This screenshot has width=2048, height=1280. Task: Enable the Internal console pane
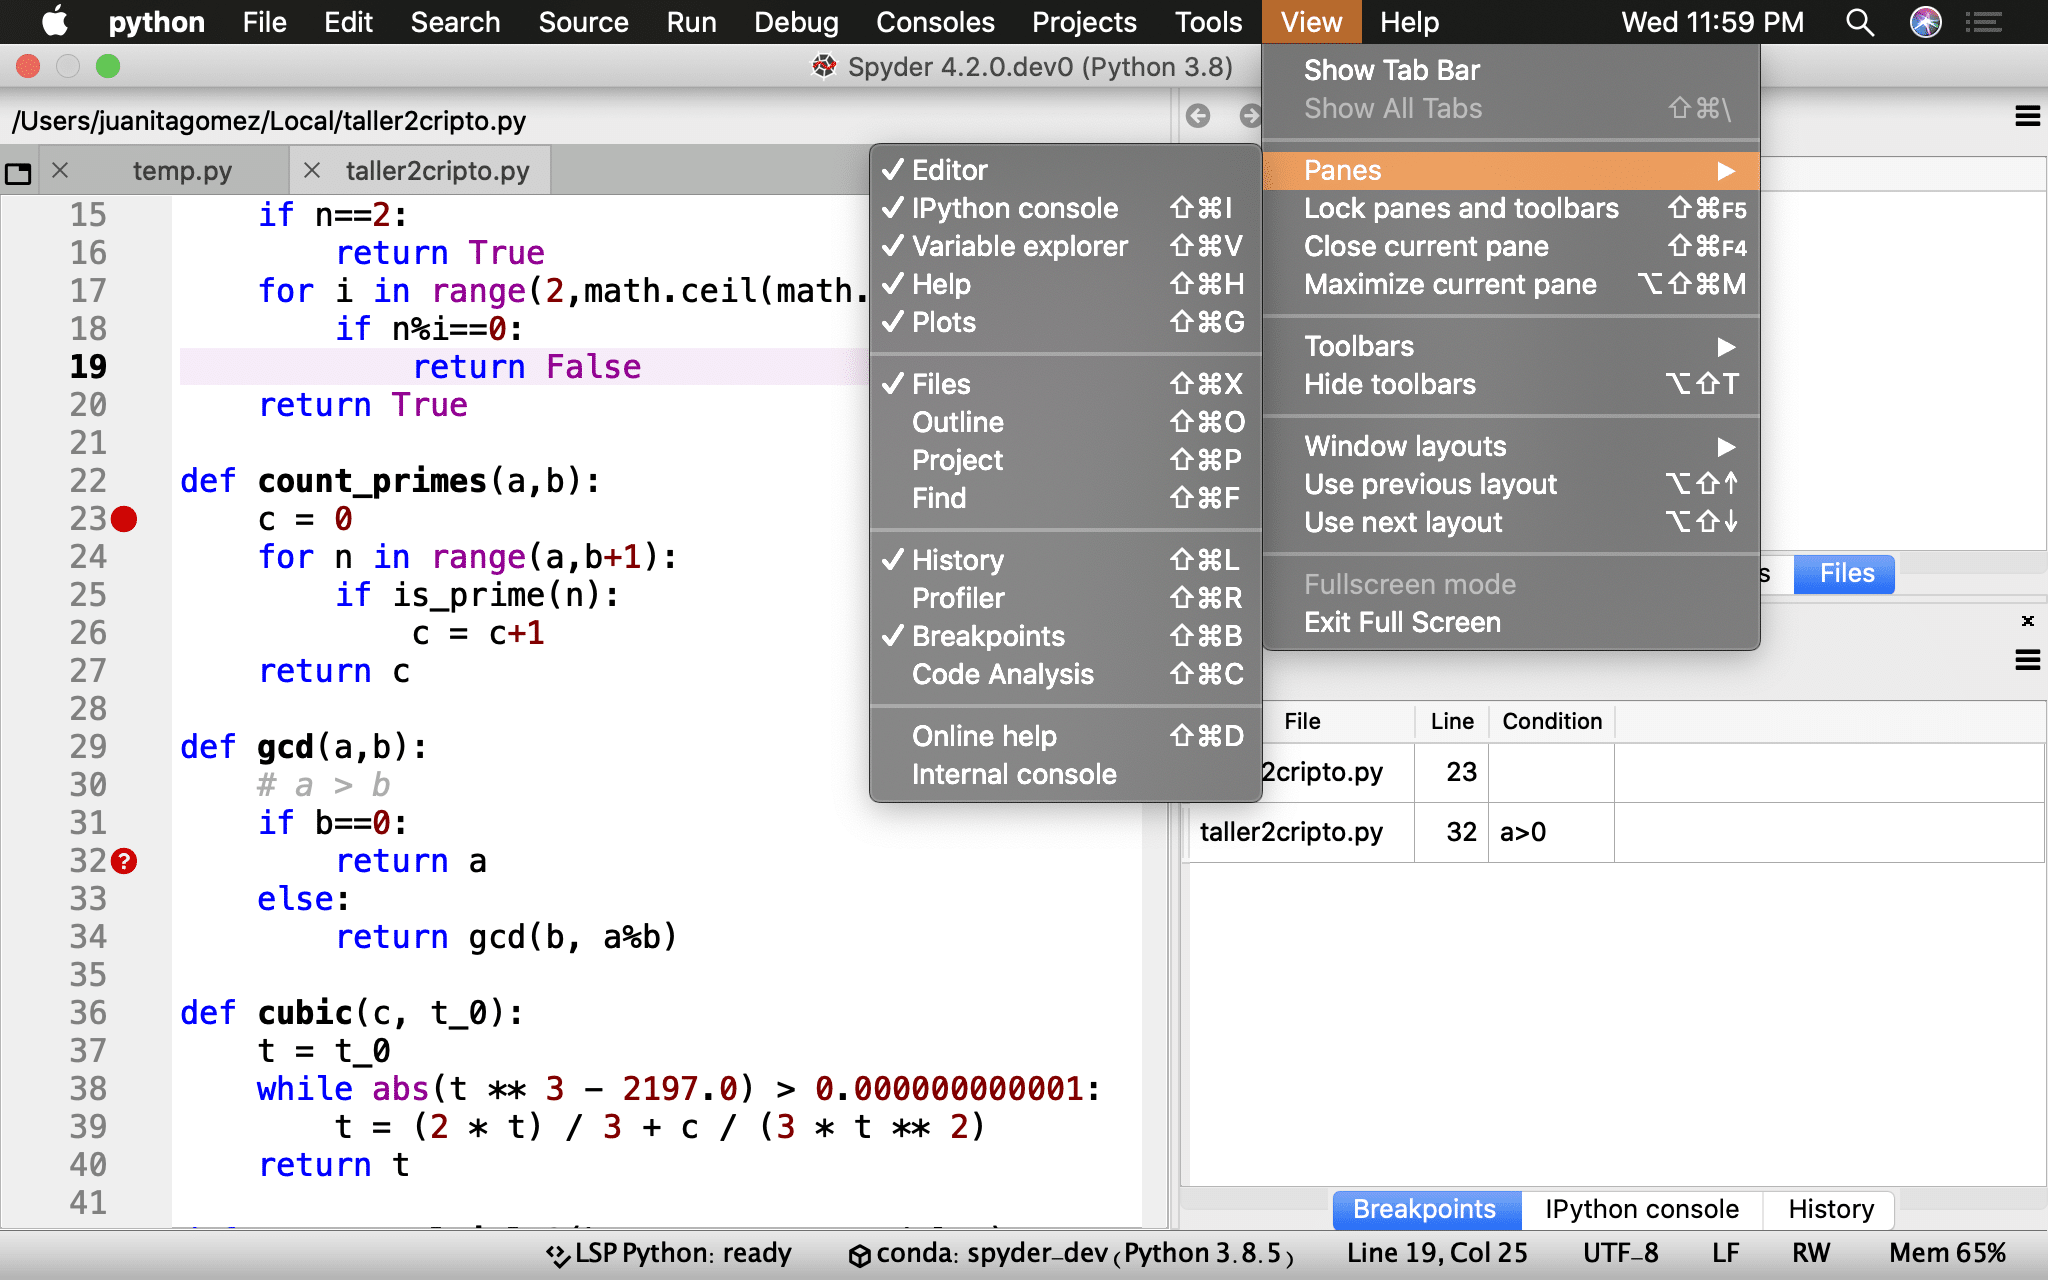pos(1066,774)
